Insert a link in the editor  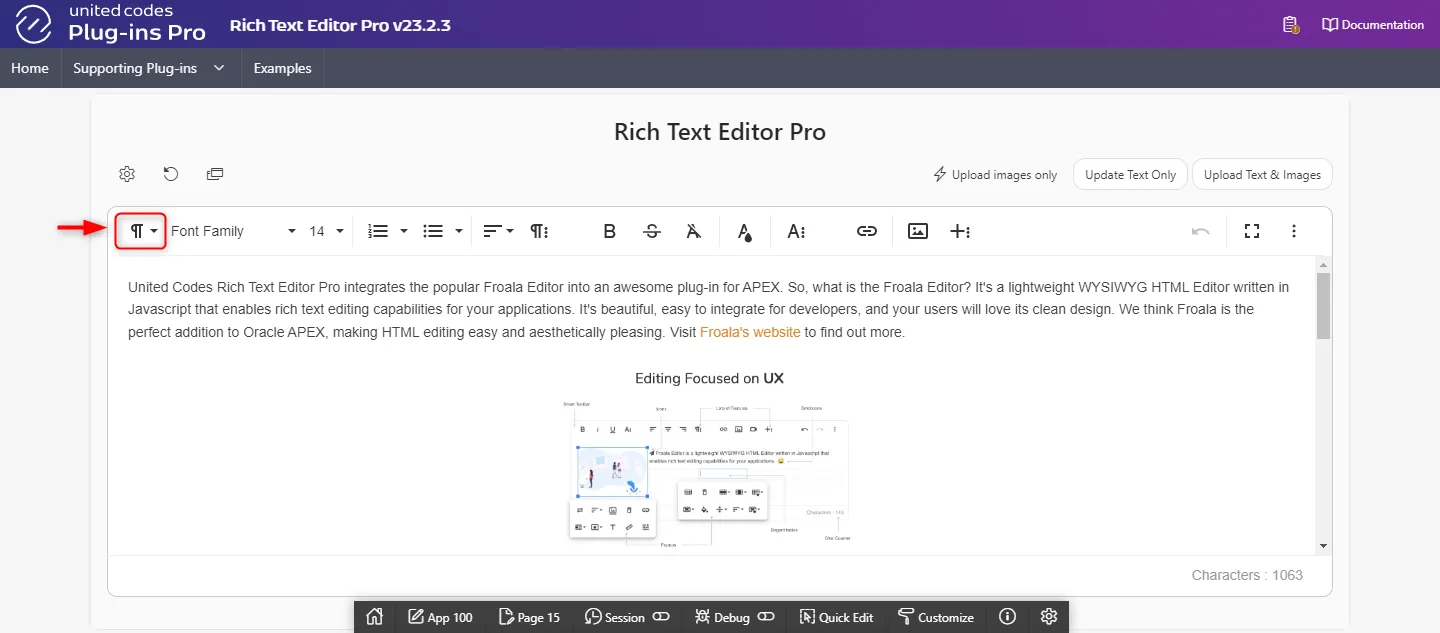[866, 231]
